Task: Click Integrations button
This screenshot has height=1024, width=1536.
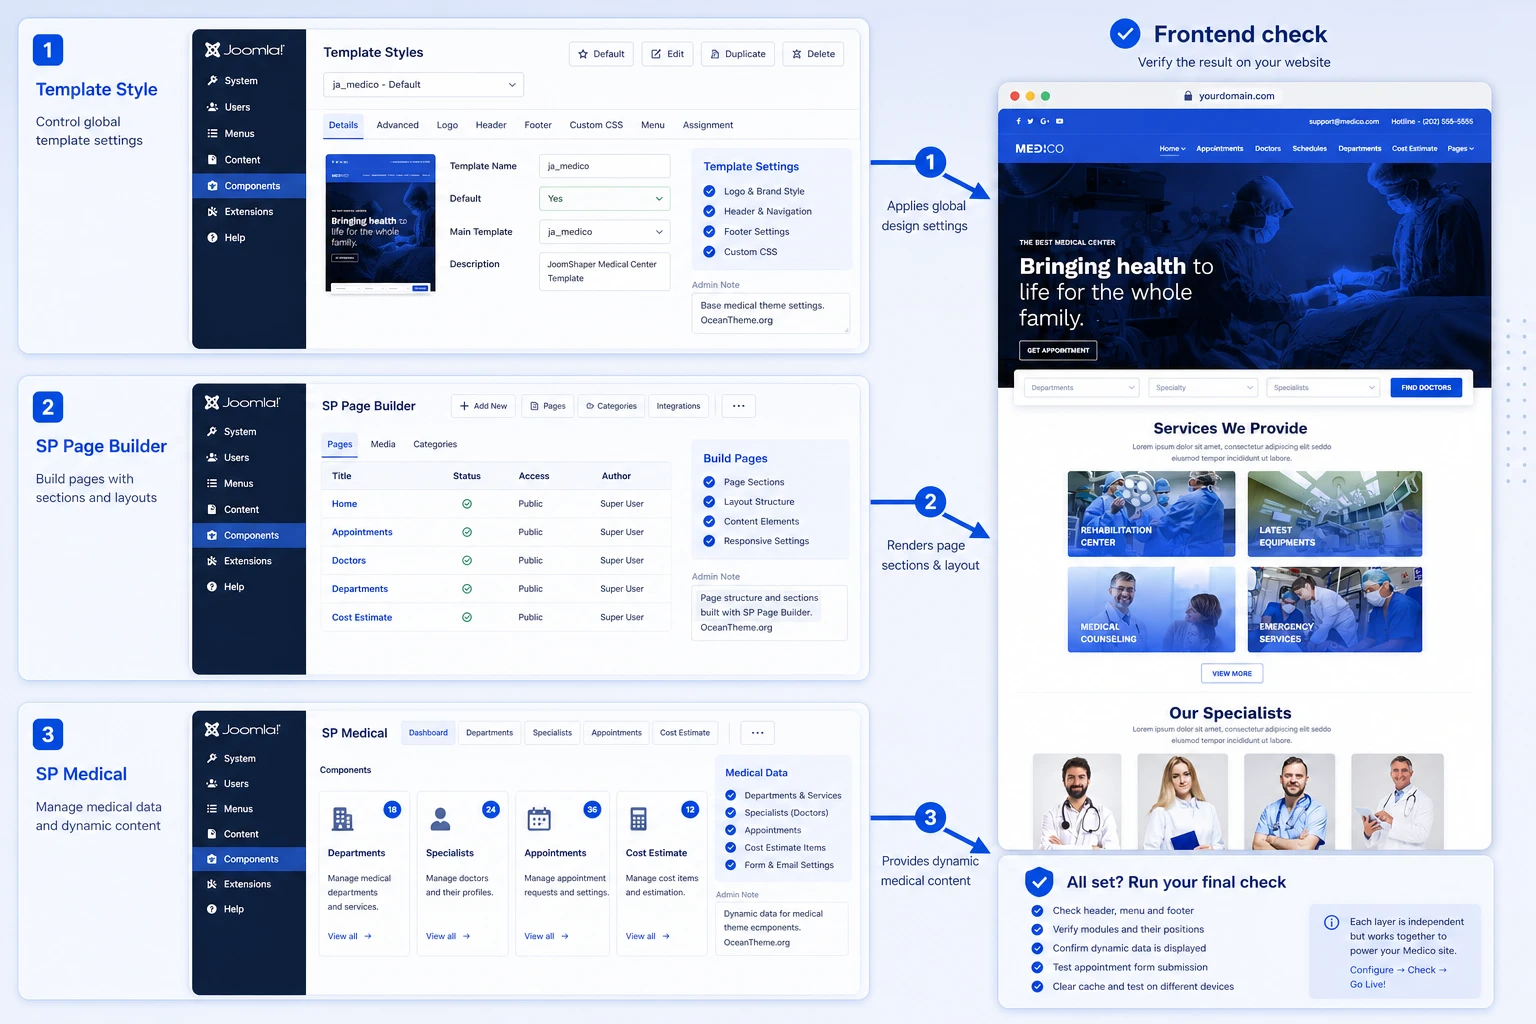Action: pyautogui.click(x=678, y=406)
